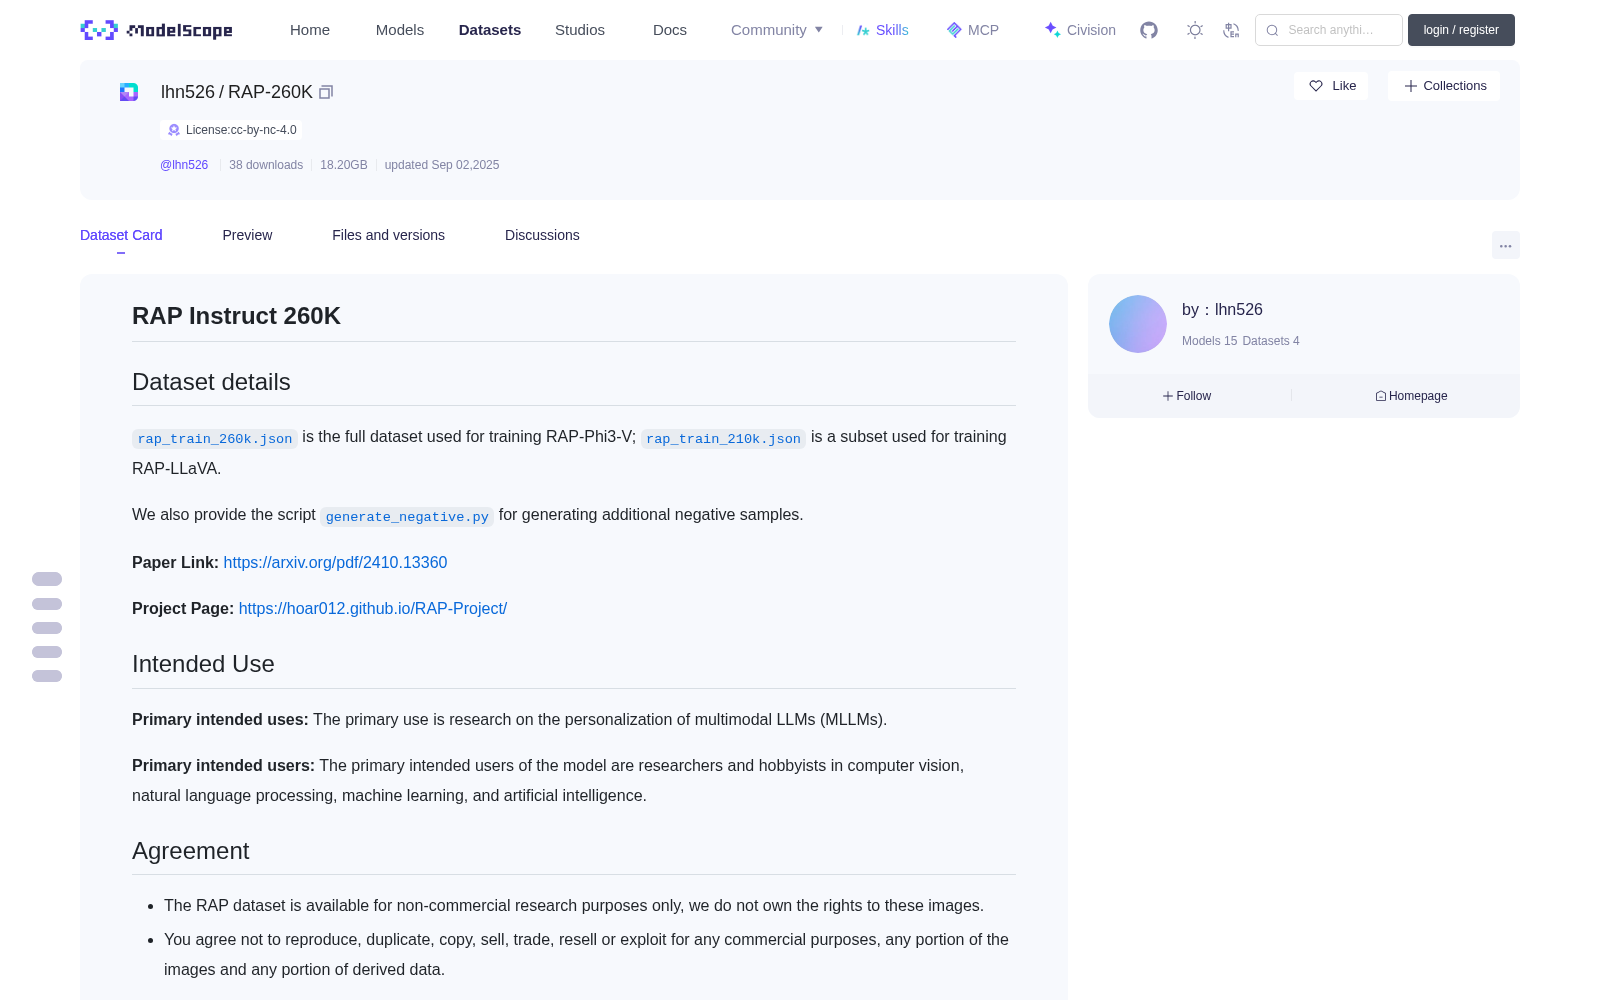Click the "18.20GB" size text

tap(344, 165)
